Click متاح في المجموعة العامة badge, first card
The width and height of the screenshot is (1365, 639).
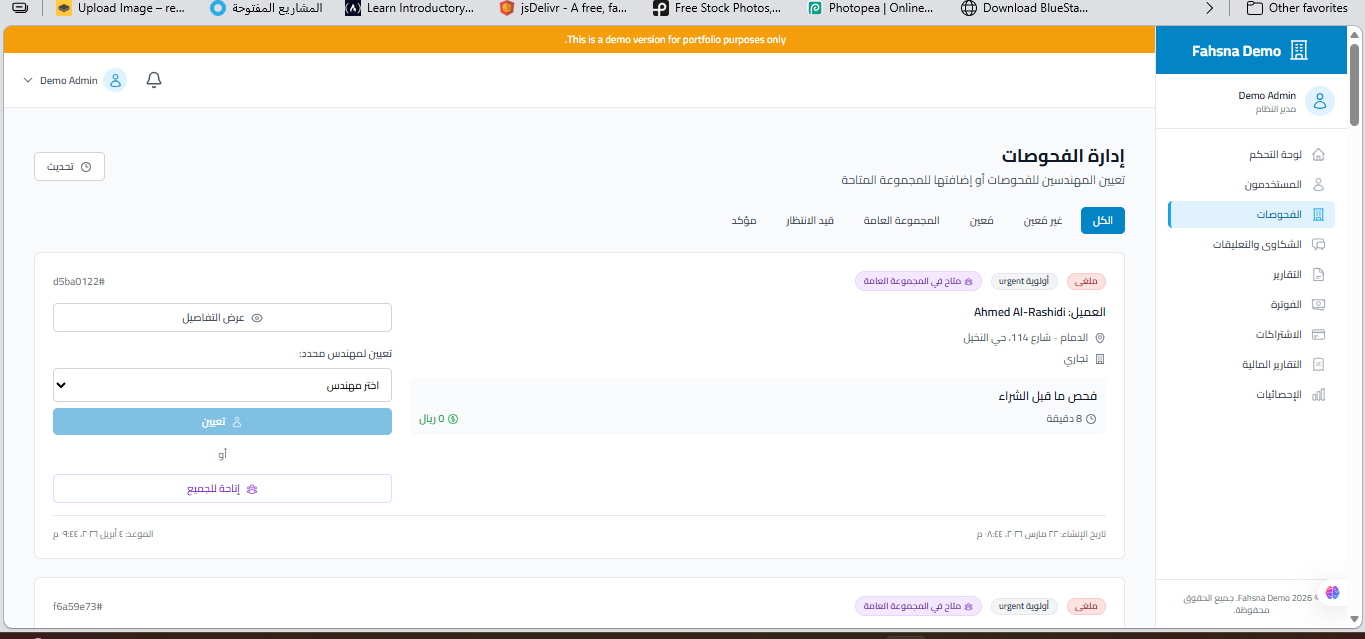tap(919, 281)
